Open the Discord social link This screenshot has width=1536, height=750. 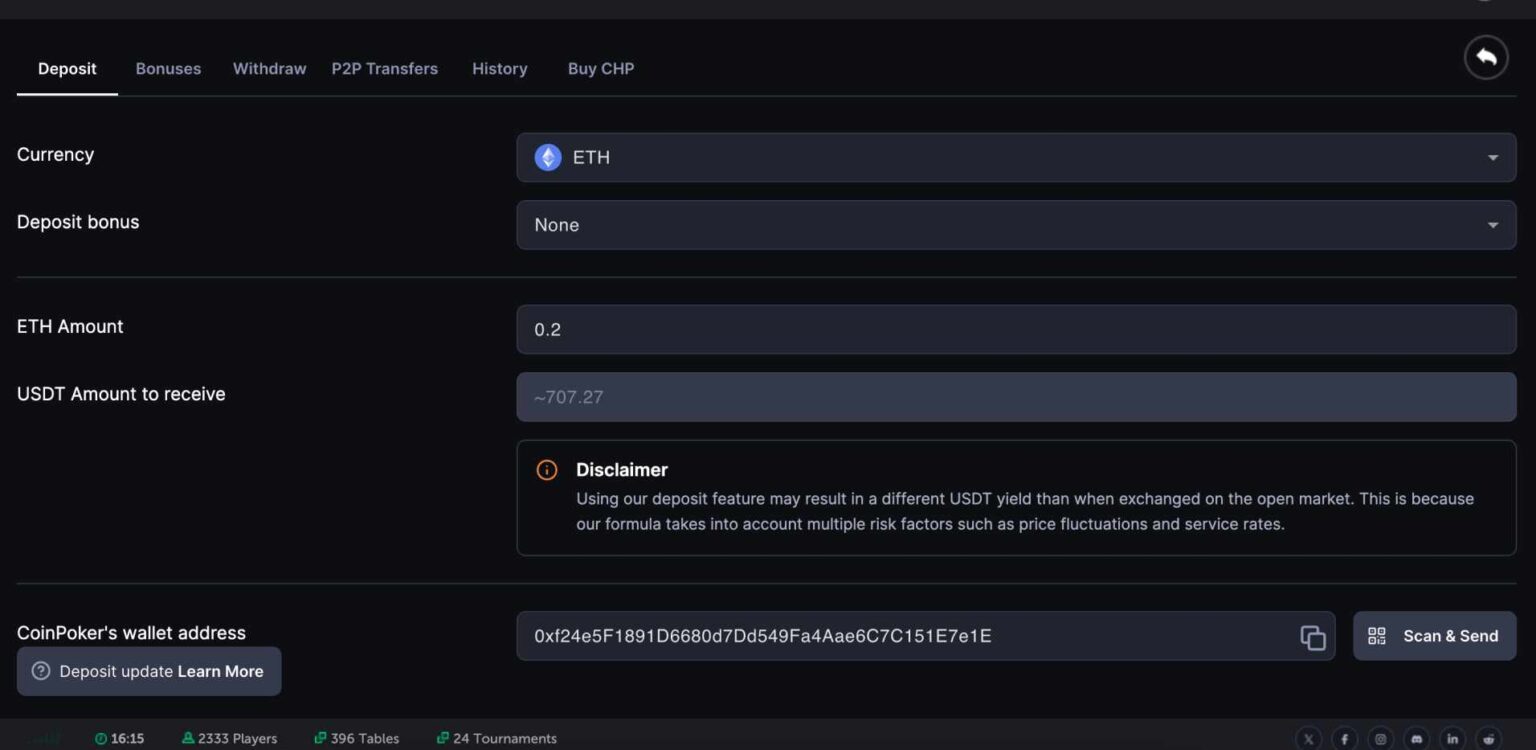click(1416, 739)
